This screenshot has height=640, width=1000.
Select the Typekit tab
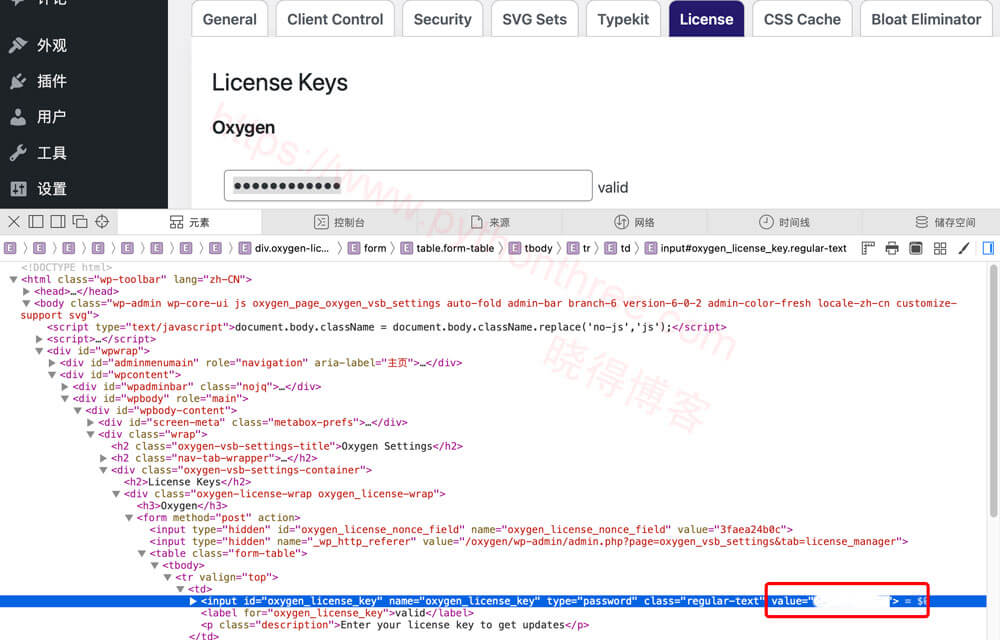(623, 19)
